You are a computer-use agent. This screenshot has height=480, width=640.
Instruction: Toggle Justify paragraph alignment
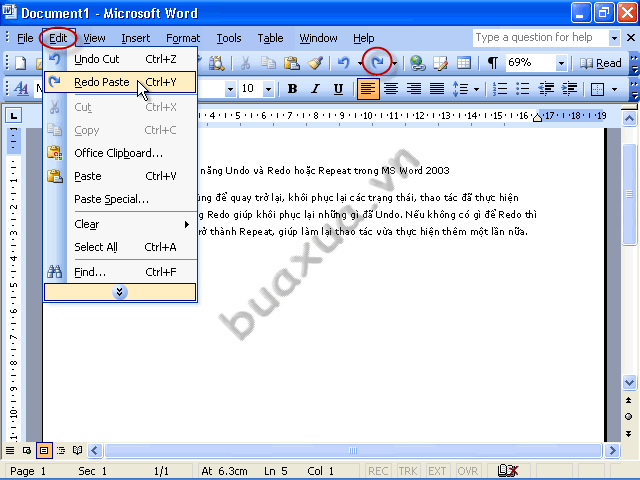click(437, 89)
